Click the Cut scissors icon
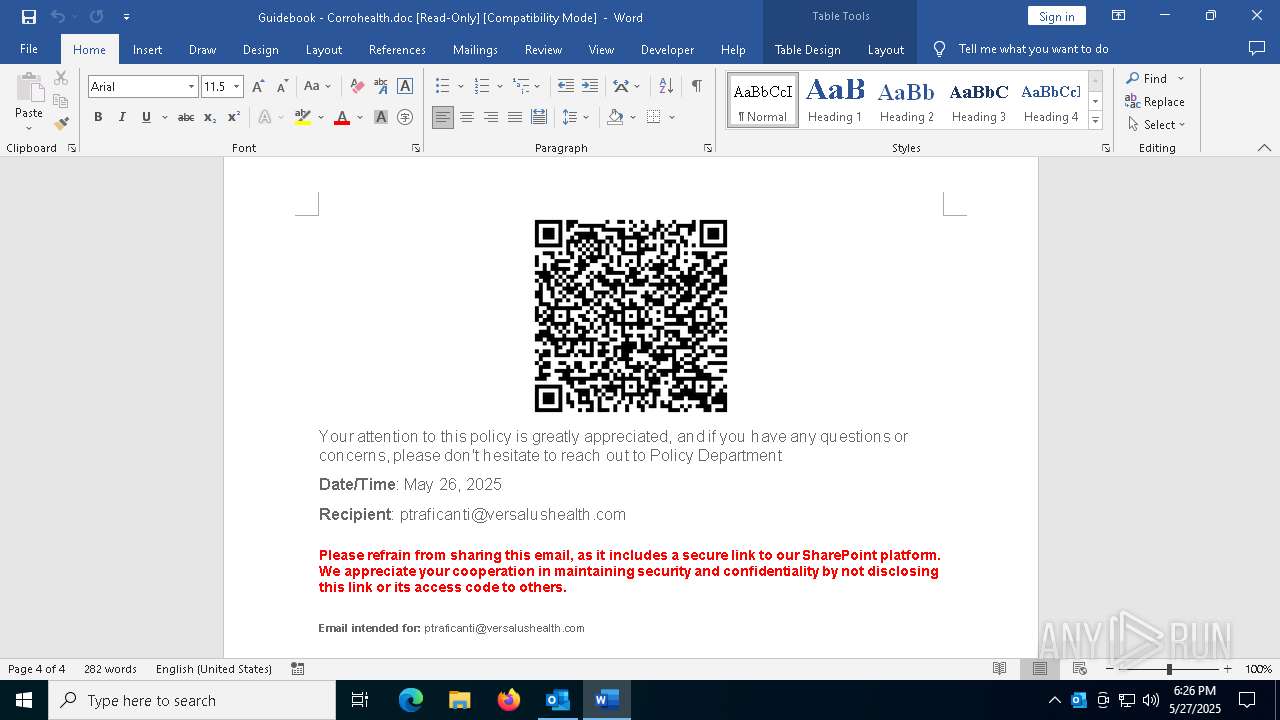 click(x=61, y=78)
